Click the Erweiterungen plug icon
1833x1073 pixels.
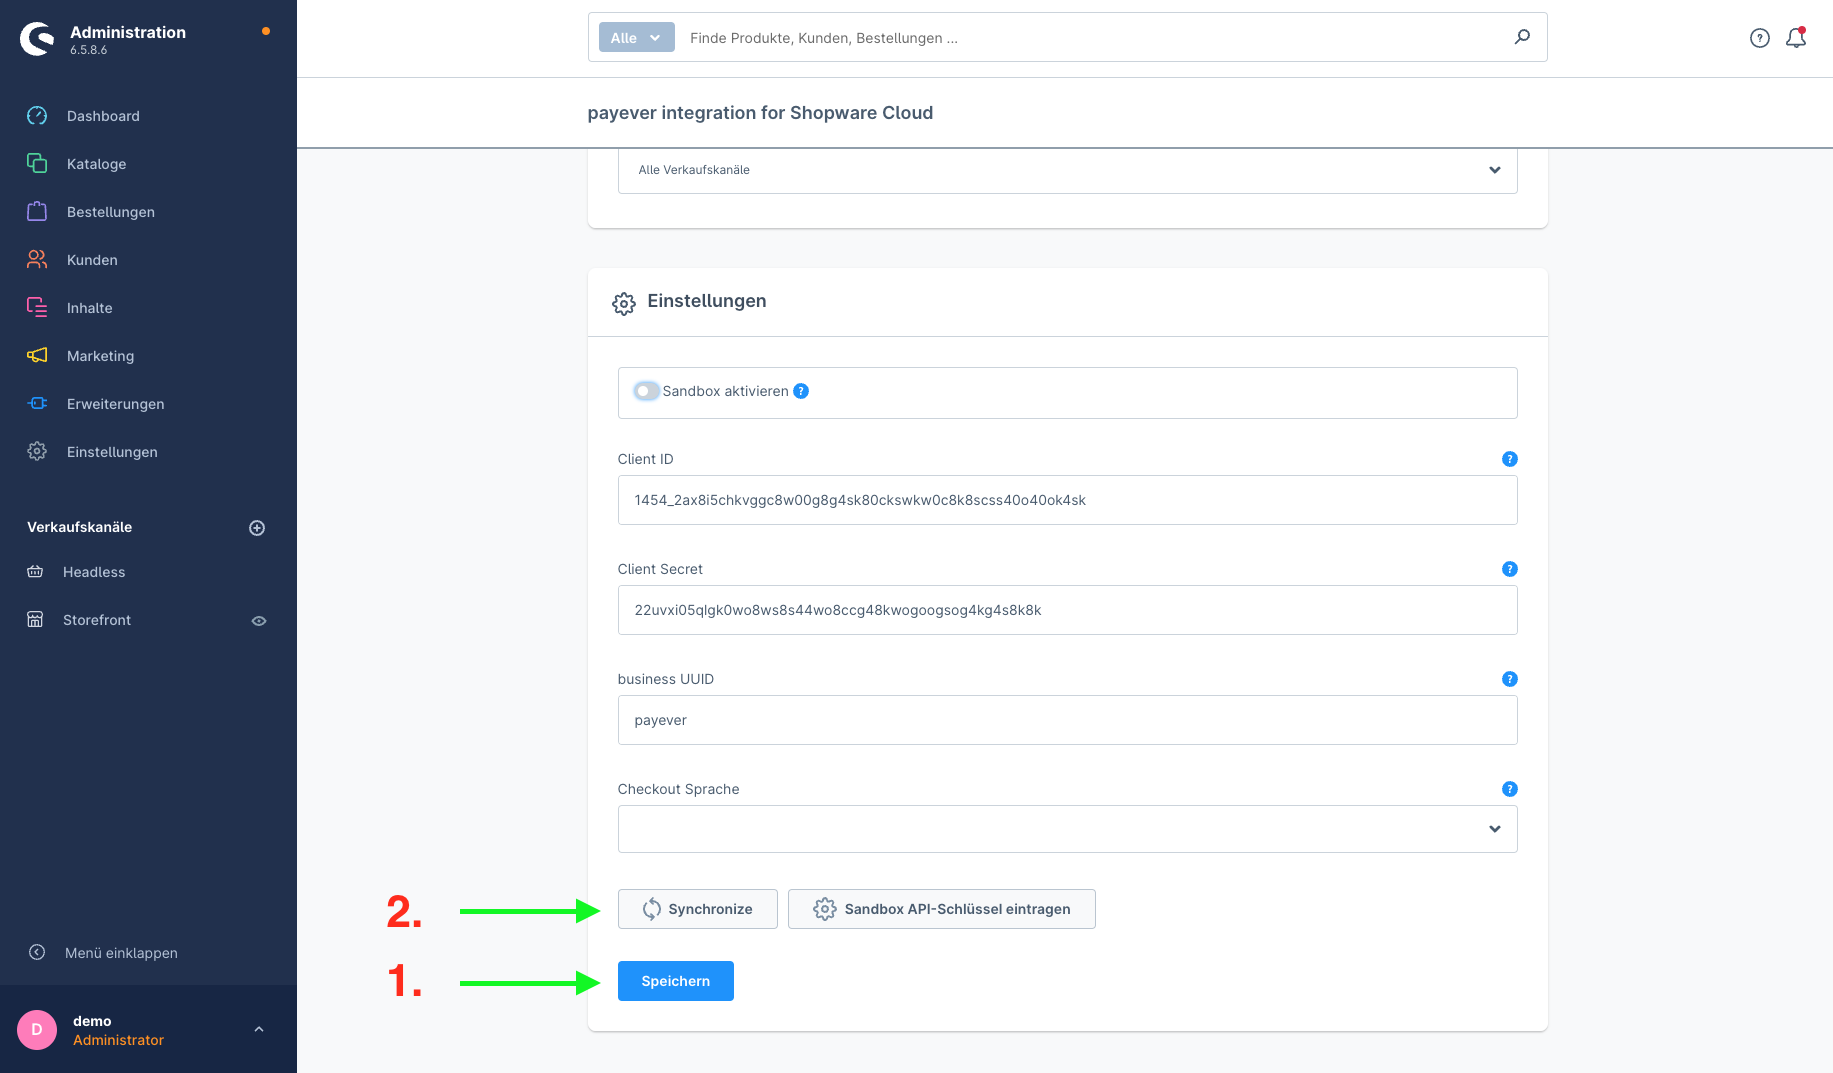(x=37, y=403)
